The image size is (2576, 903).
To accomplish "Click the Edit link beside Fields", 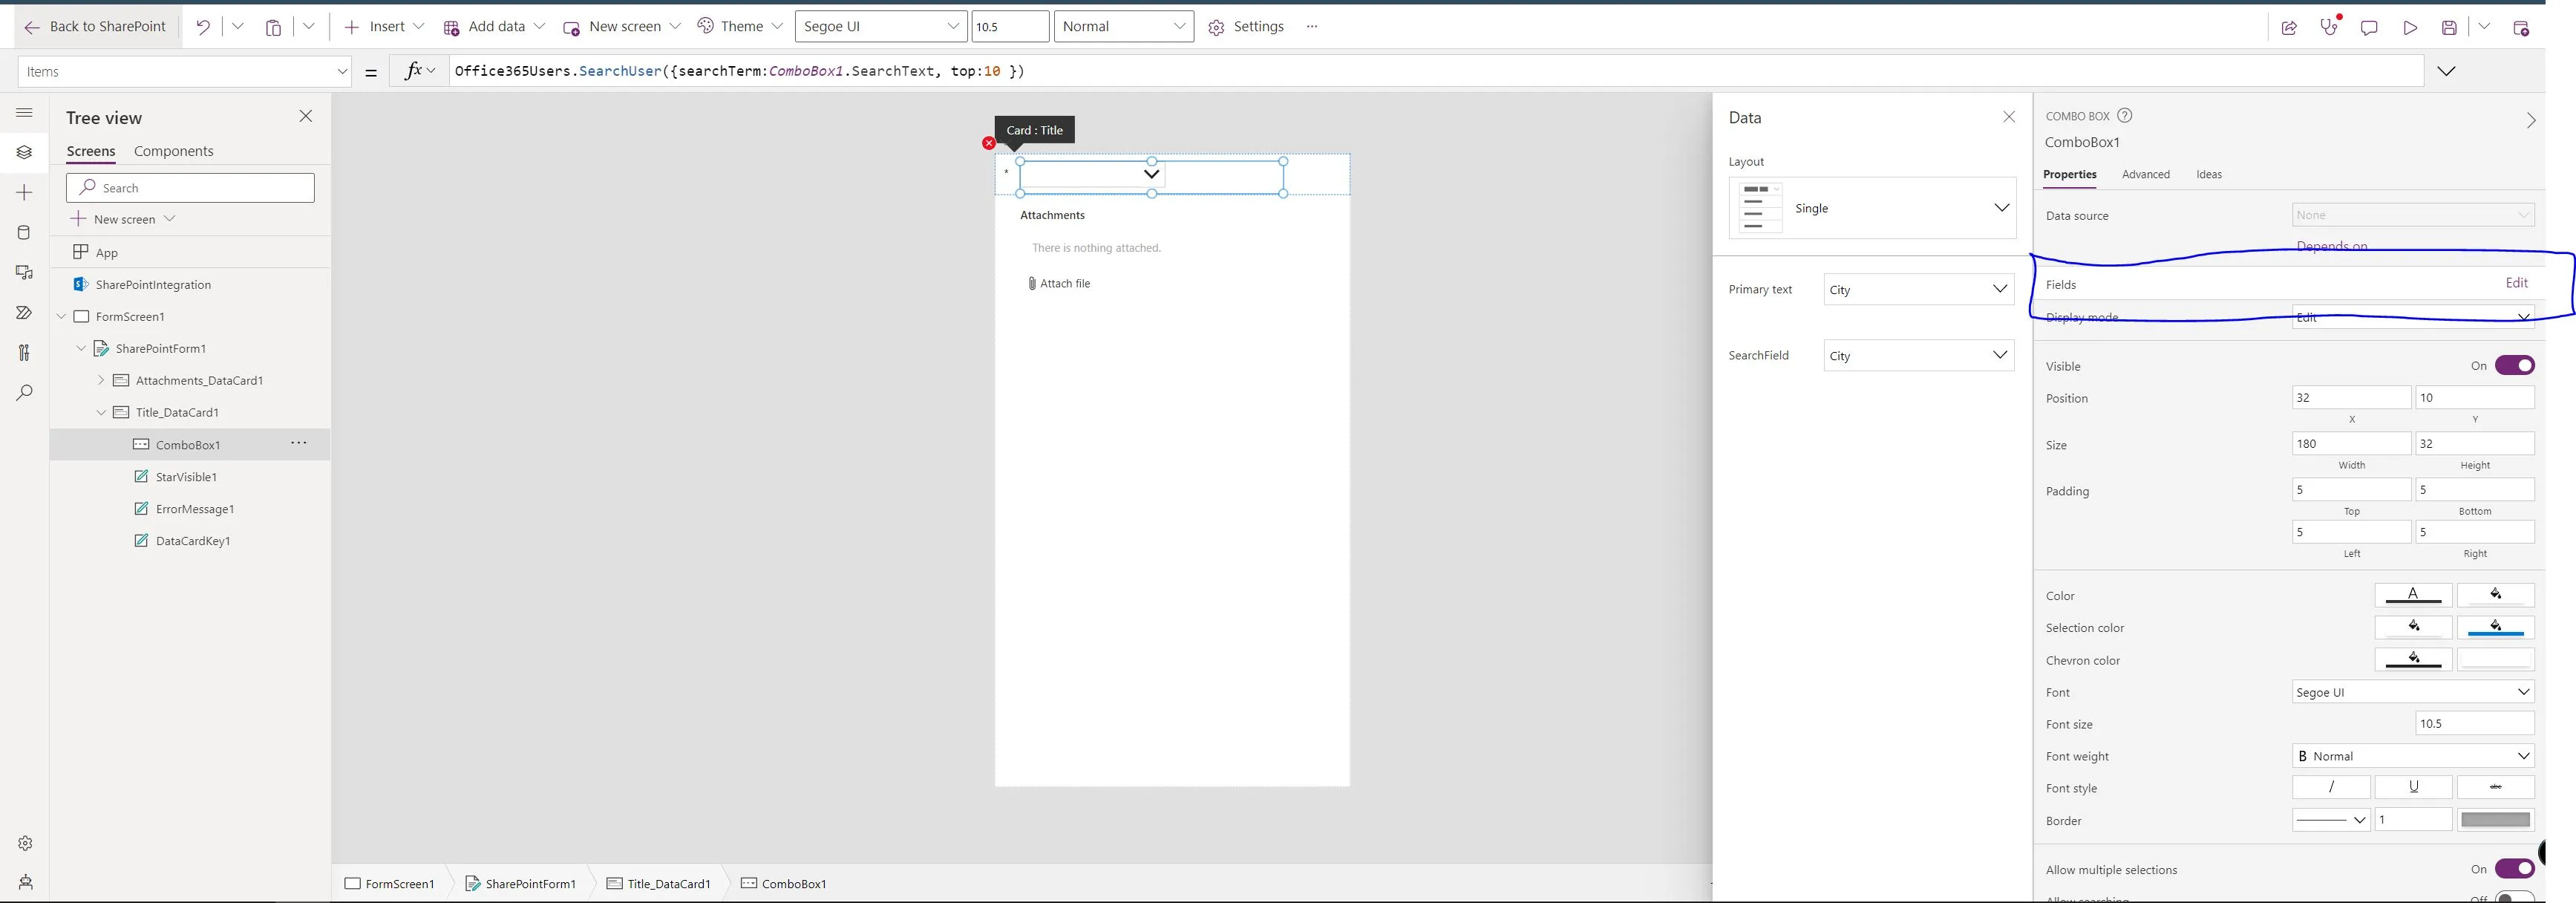I will 2516,283.
